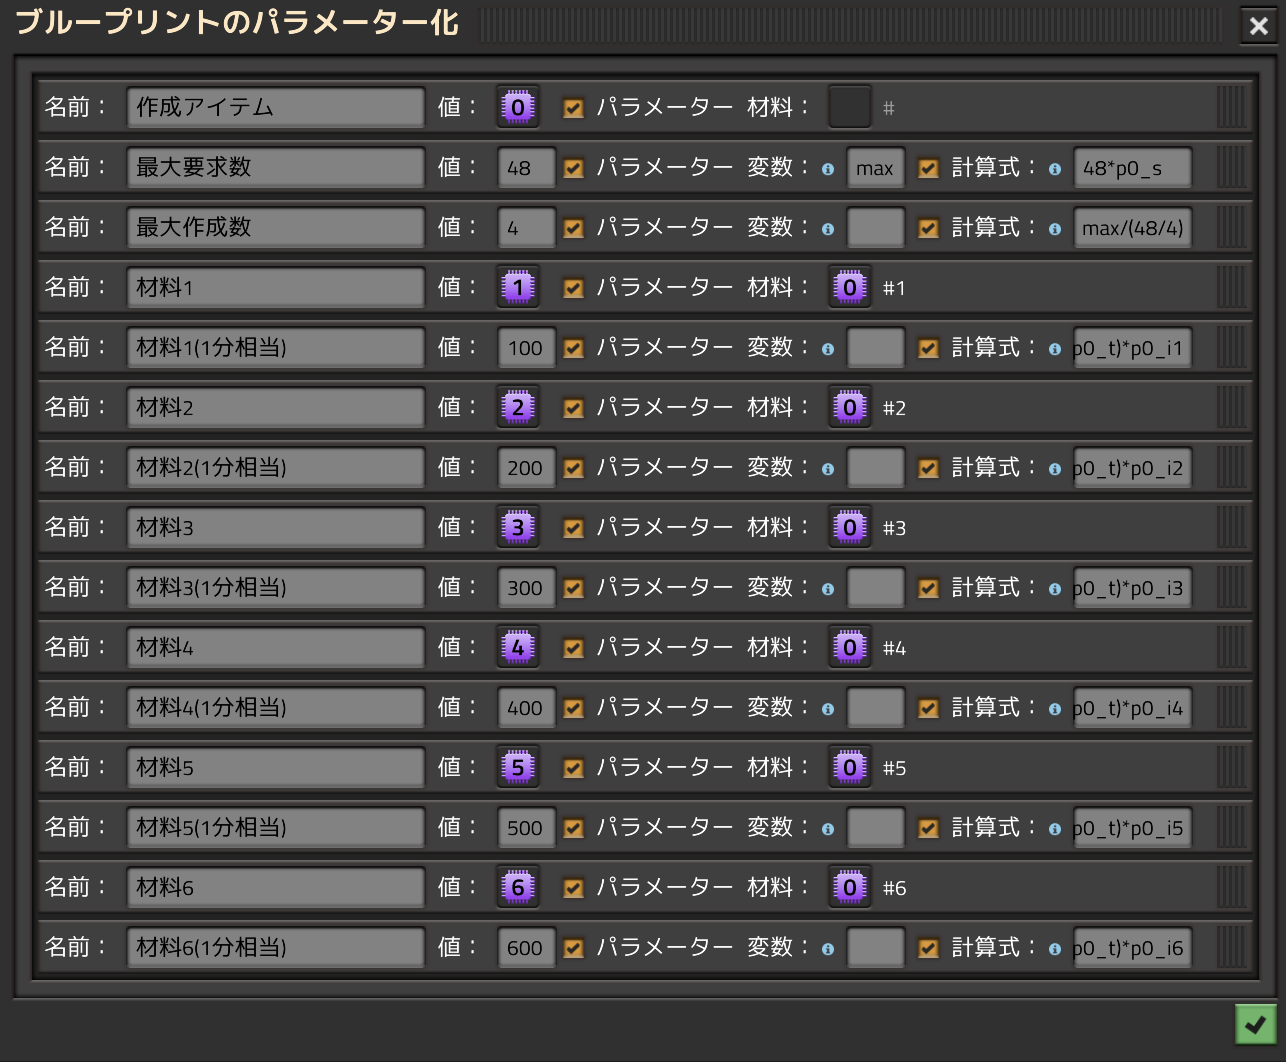The width and height of the screenshot is (1286, 1062).
Task: Toggle the パラメーター checkbox for 最大要求数
Action: [x=574, y=168]
